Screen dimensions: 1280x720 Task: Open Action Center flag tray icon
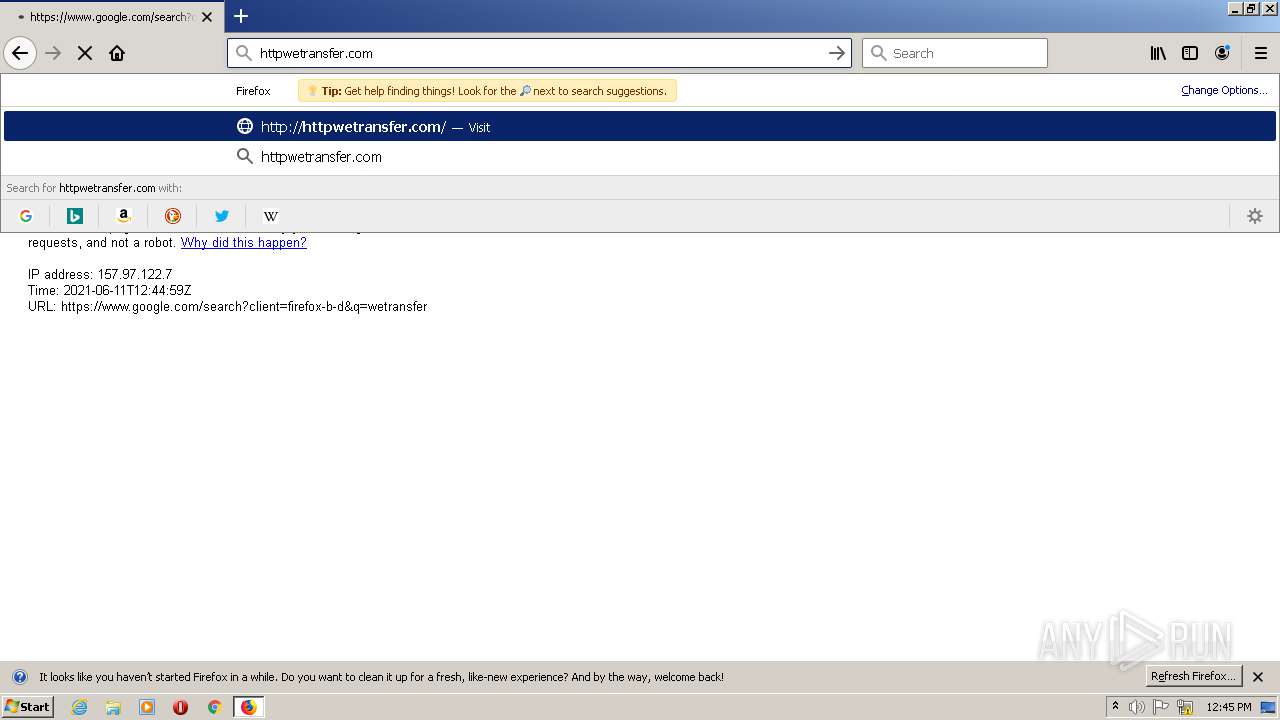pyautogui.click(x=1161, y=707)
